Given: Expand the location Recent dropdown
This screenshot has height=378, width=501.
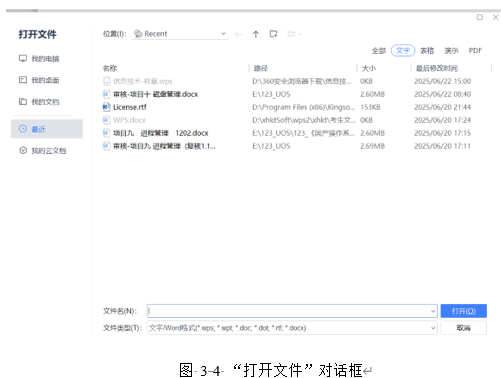Looking at the screenshot, I should [223, 34].
